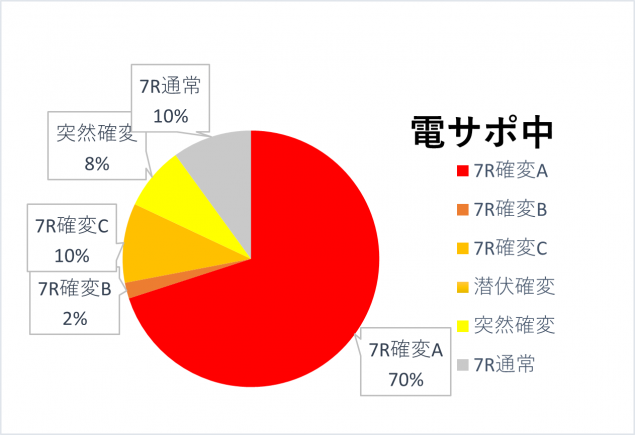Screen dimensions: 635x435
Task: Click the red 7R確変A legend swatch
Action: click(x=462, y=171)
